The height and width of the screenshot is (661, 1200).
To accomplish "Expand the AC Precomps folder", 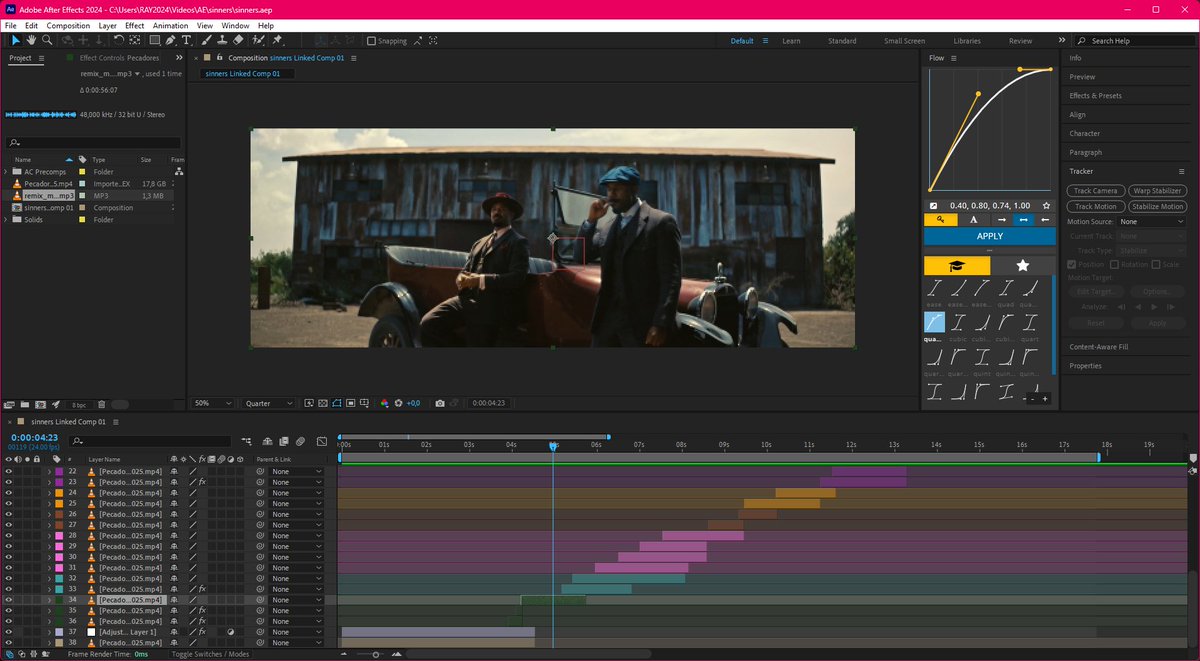I will (6, 172).
